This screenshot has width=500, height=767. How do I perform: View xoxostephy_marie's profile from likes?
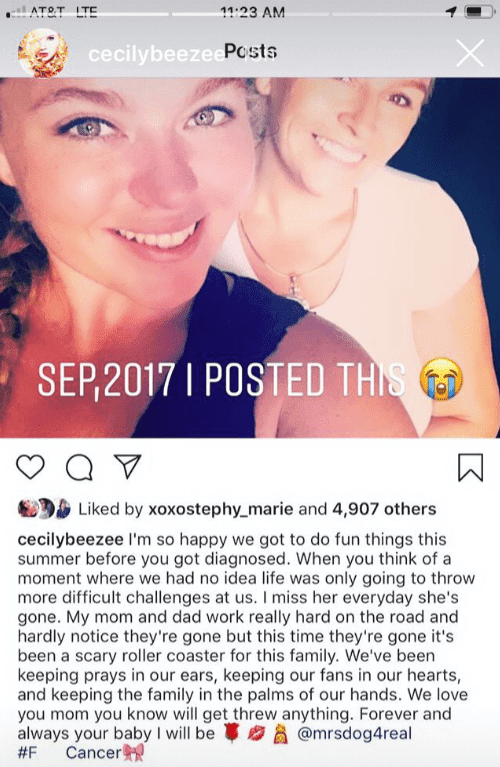point(221,509)
